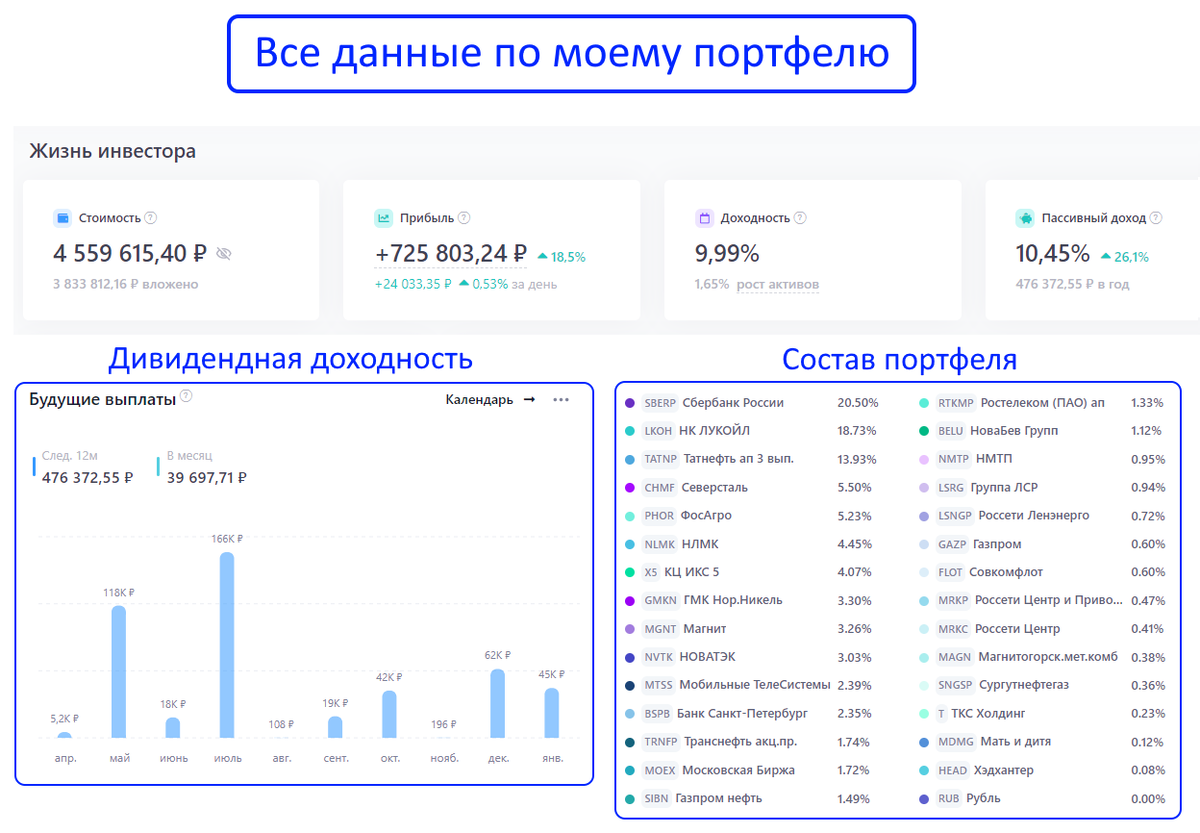
Task: Click the RTKMP ticker badge
Action: [x=955, y=403]
